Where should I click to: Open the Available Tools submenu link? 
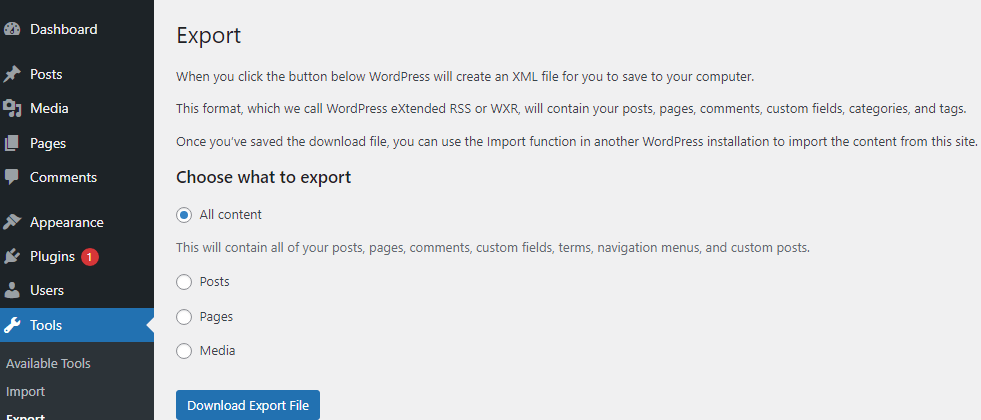[x=48, y=364]
